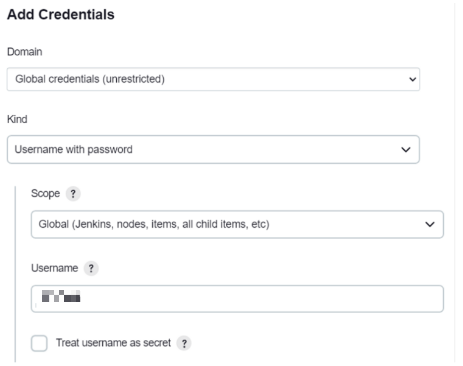Click the Username field label
The height and width of the screenshot is (366, 463).
pyautogui.click(x=54, y=268)
